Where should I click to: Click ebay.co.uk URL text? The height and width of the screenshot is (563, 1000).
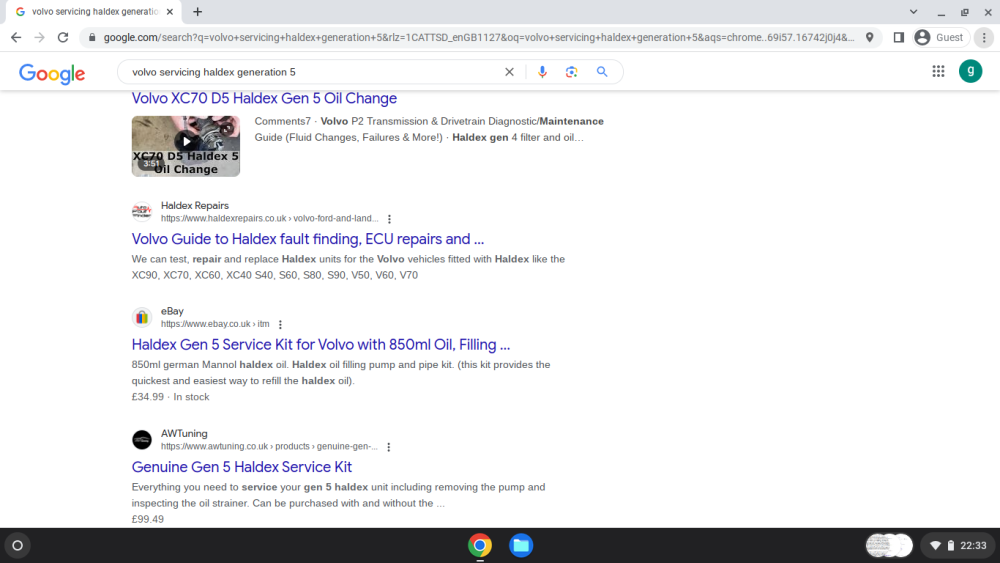215,324
